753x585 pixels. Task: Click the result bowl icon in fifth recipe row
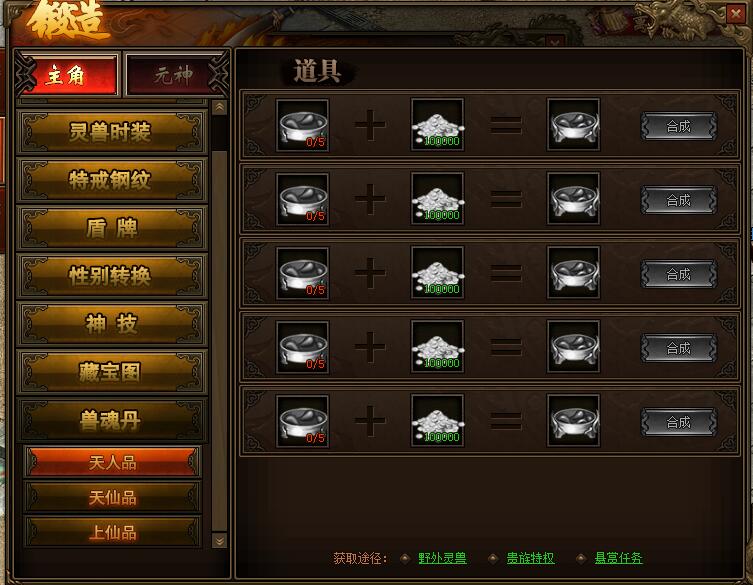[573, 421]
